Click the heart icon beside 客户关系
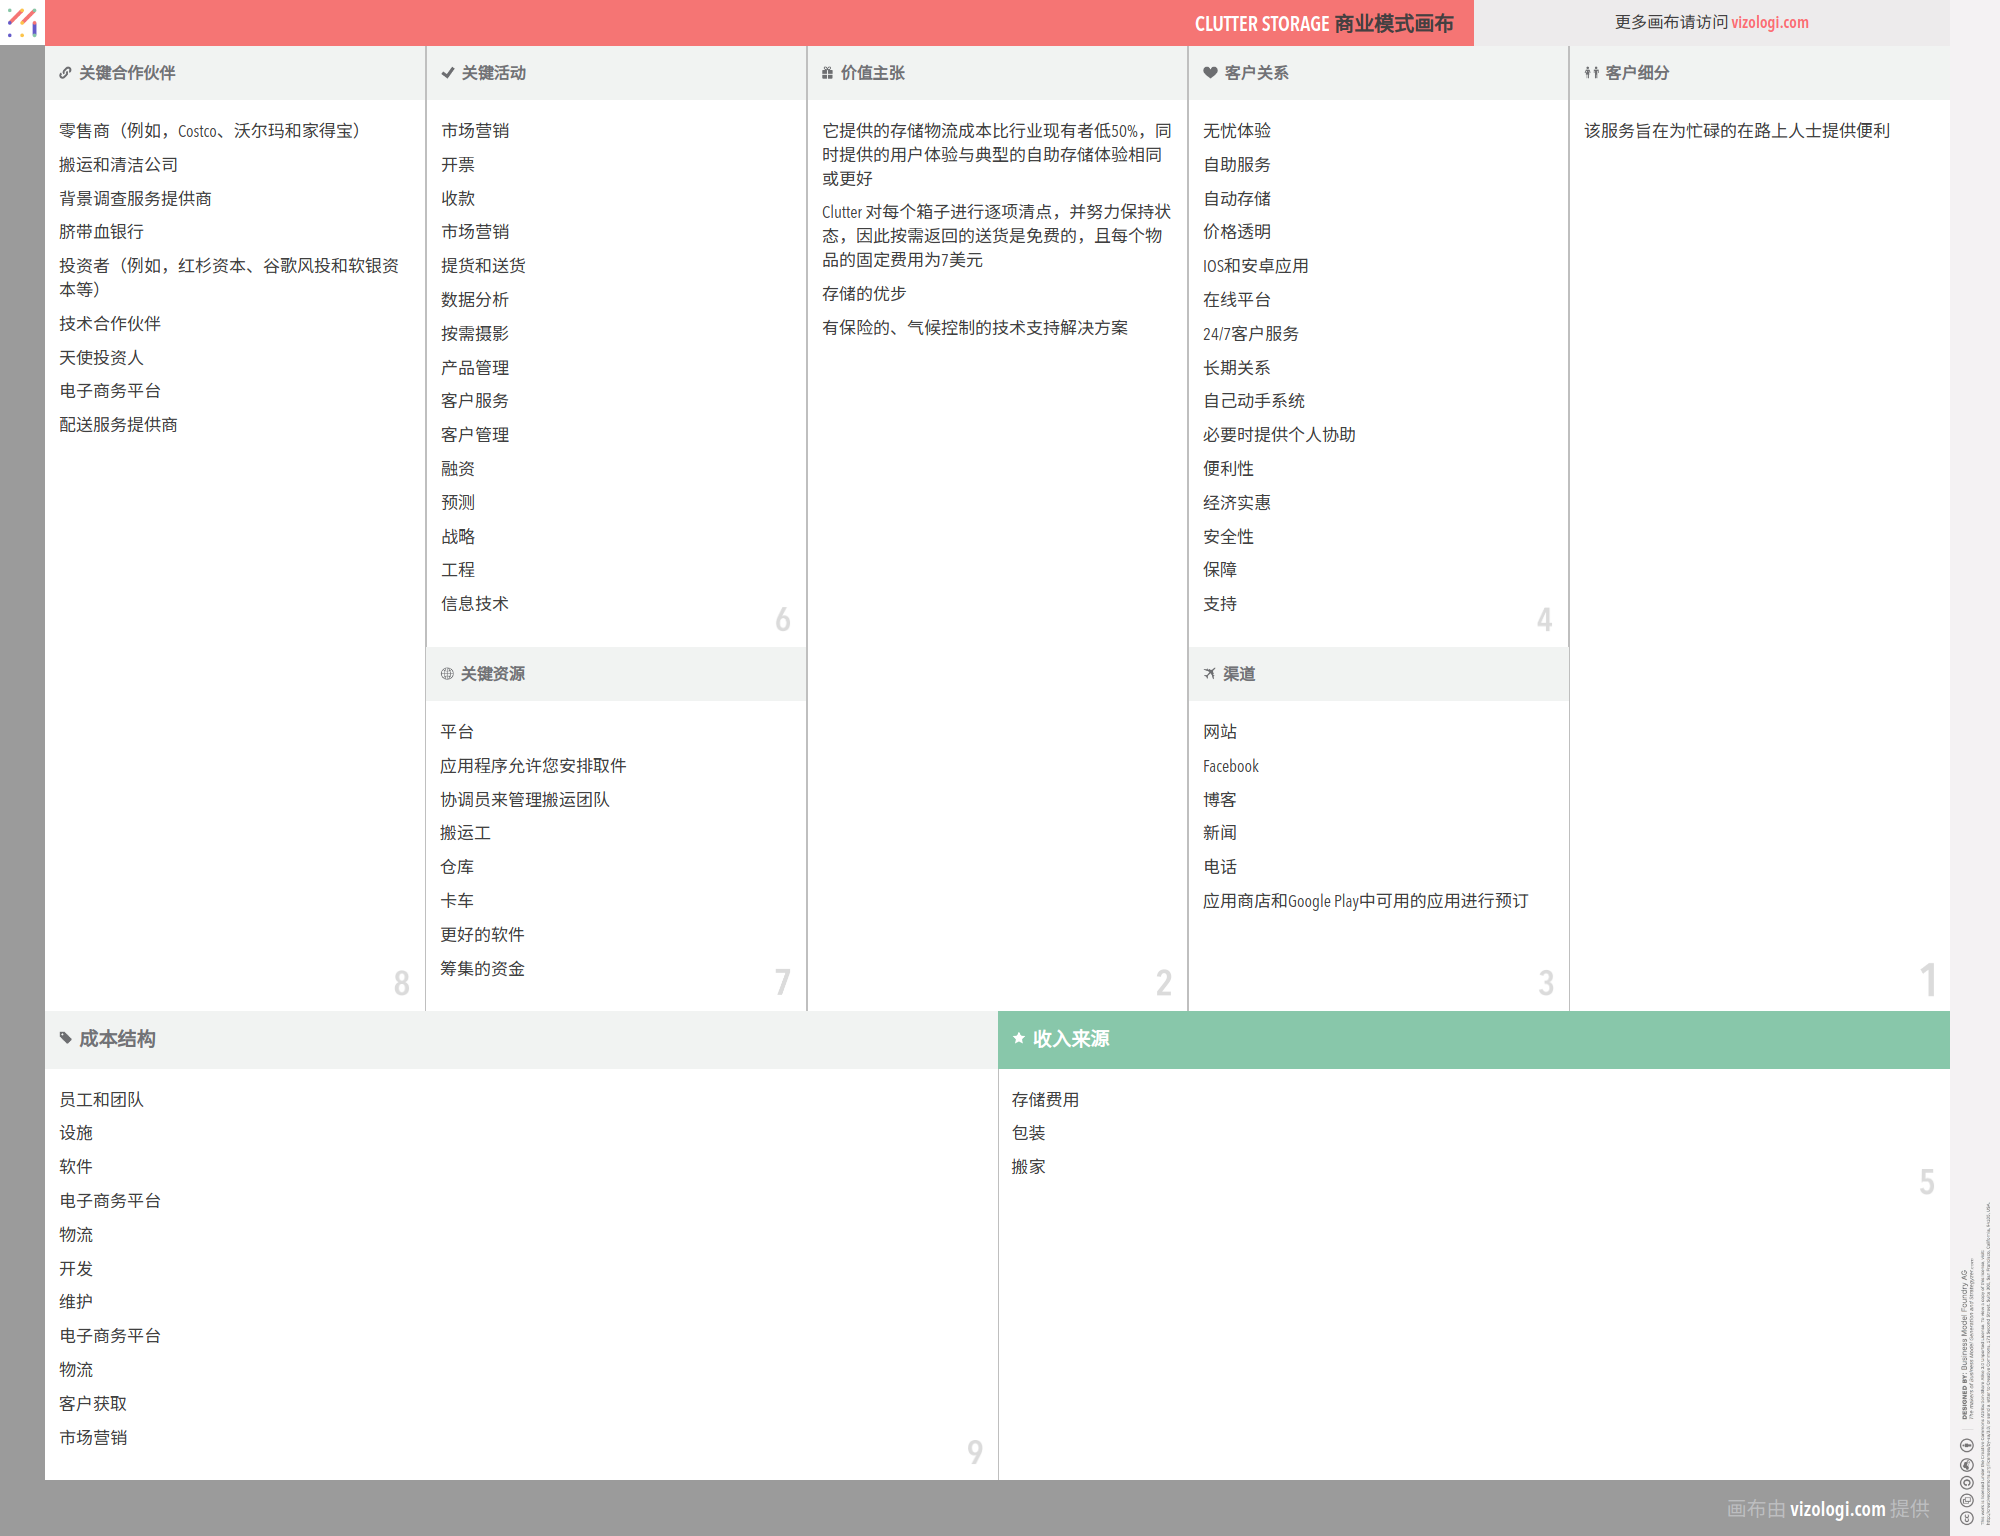 point(1210,73)
